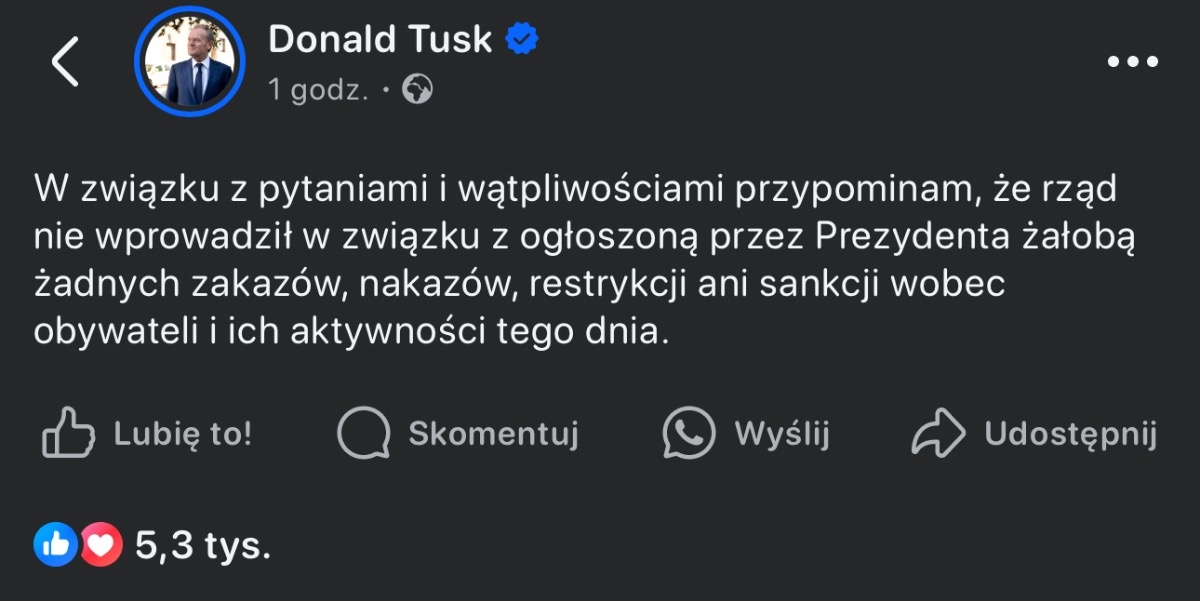Open the '5,3 tys.' reactions count
The height and width of the screenshot is (601, 1200).
[x=202, y=546]
